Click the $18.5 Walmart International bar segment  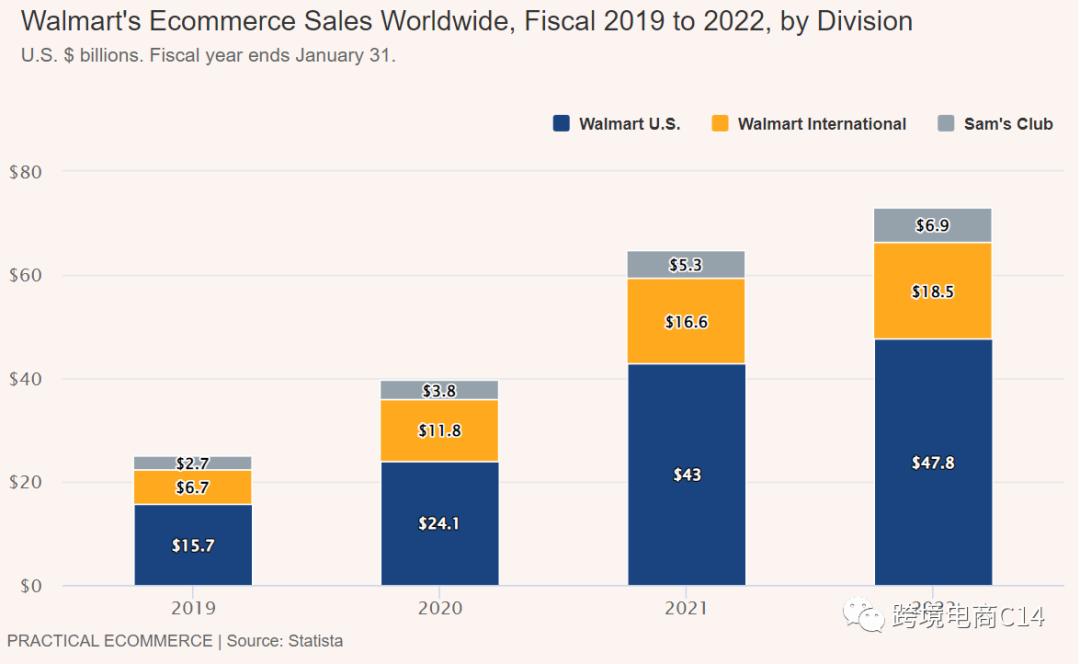(x=933, y=291)
